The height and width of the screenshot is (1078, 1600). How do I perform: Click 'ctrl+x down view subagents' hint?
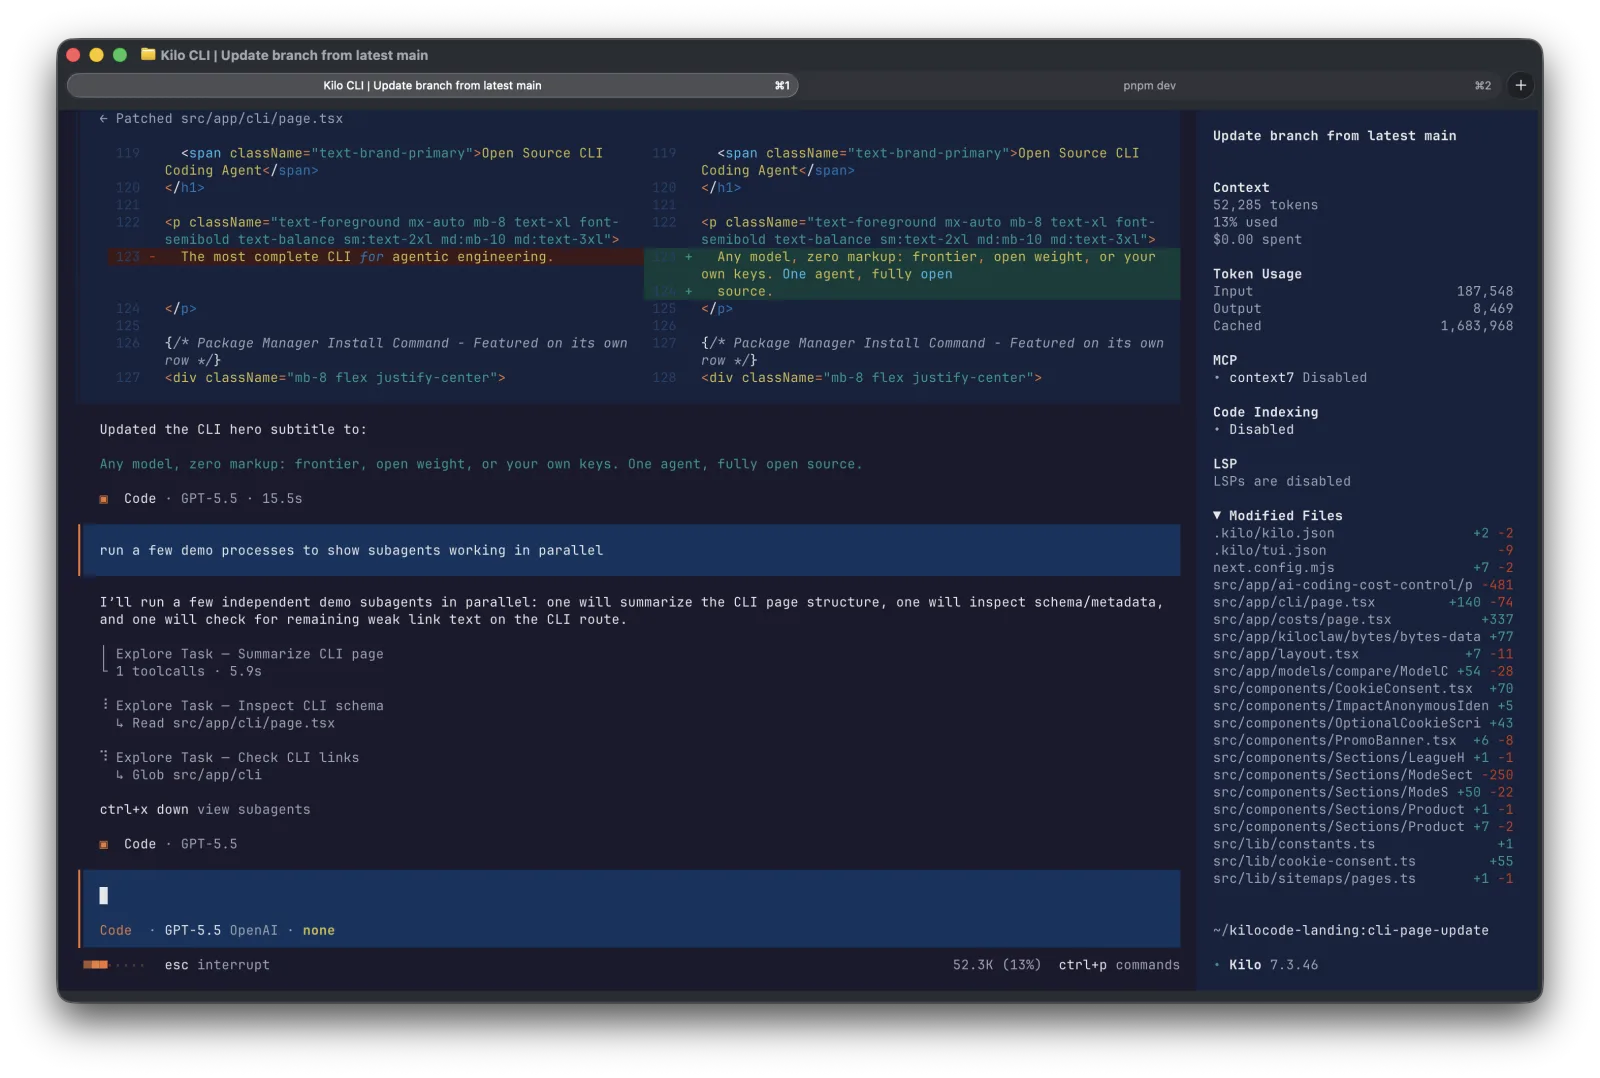tap(205, 810)
